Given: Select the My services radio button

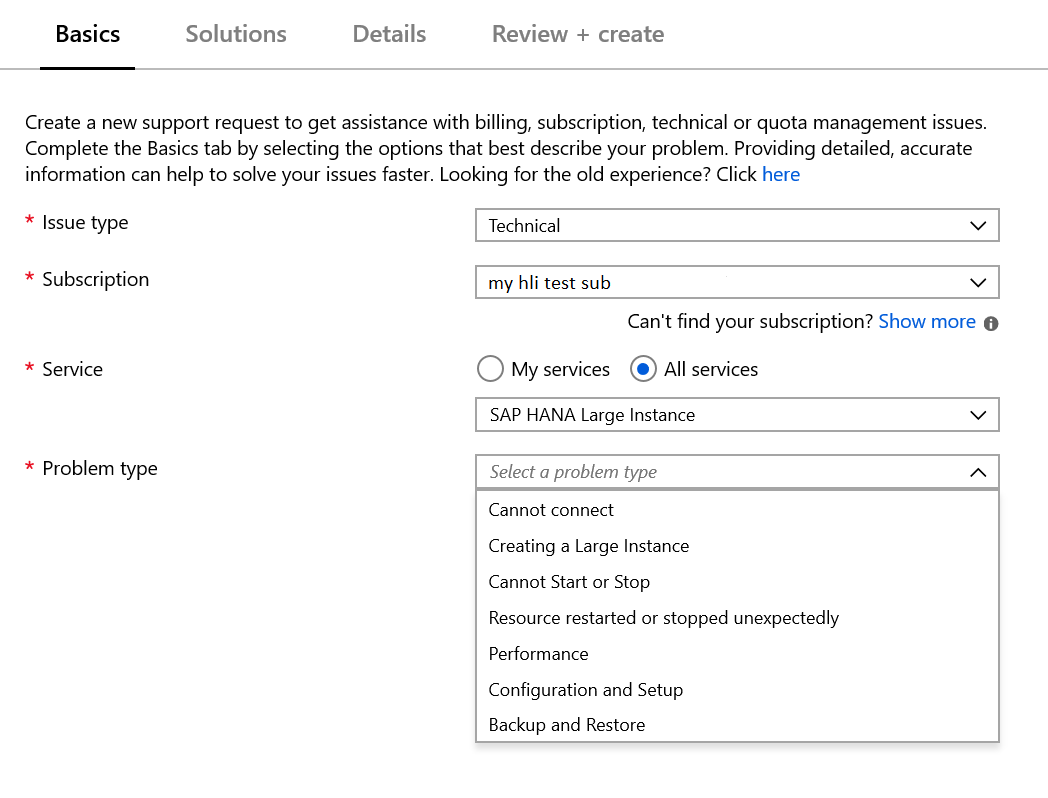Looking at the screenshot, I should [x=490, y=369].
